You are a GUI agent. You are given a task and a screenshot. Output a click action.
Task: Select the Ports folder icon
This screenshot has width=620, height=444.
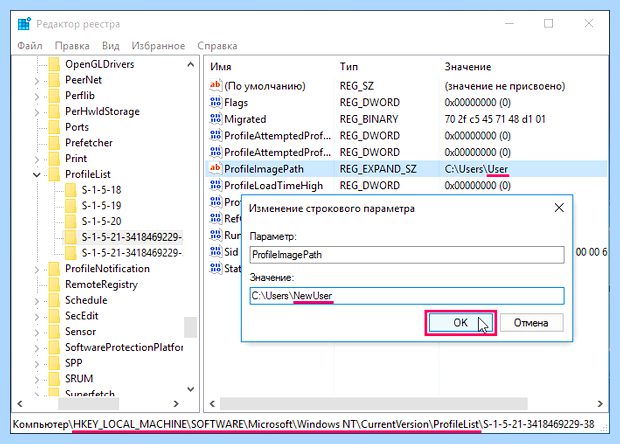point(54,127)
